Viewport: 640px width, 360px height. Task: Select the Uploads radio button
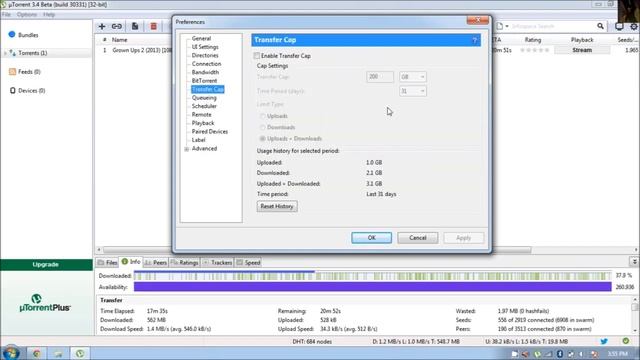tap(262, 116)
